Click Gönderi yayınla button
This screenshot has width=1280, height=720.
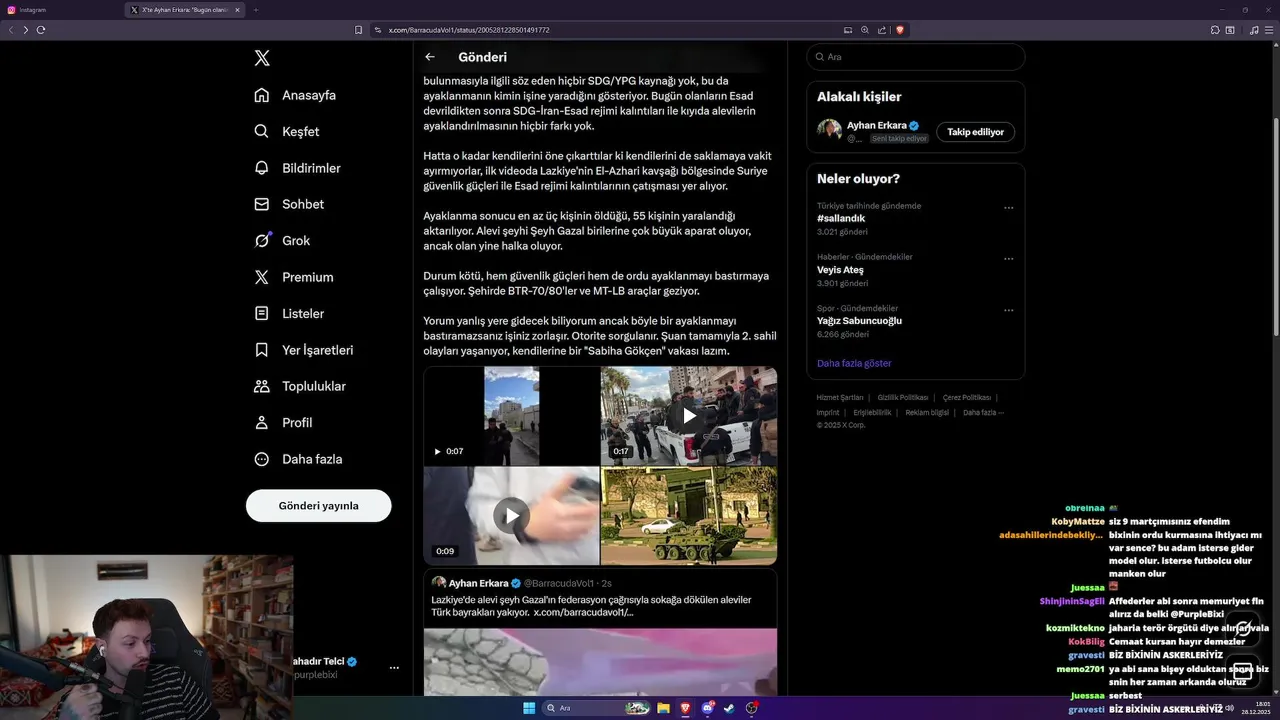(x=318, y=506)
